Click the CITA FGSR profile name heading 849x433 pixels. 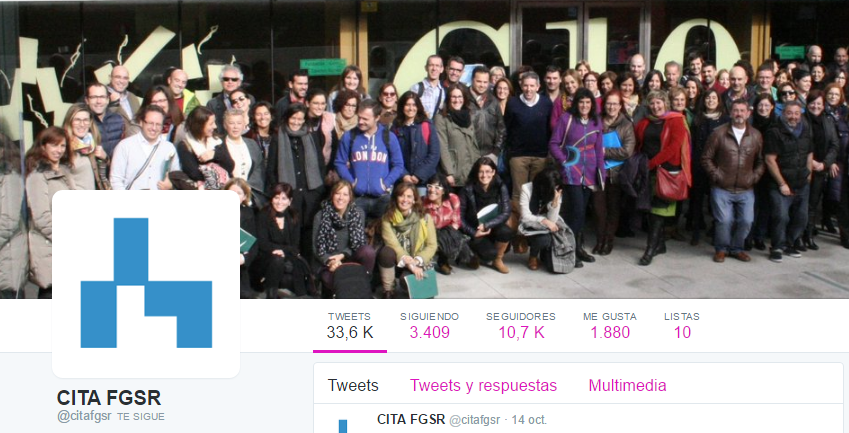point(109,398)
